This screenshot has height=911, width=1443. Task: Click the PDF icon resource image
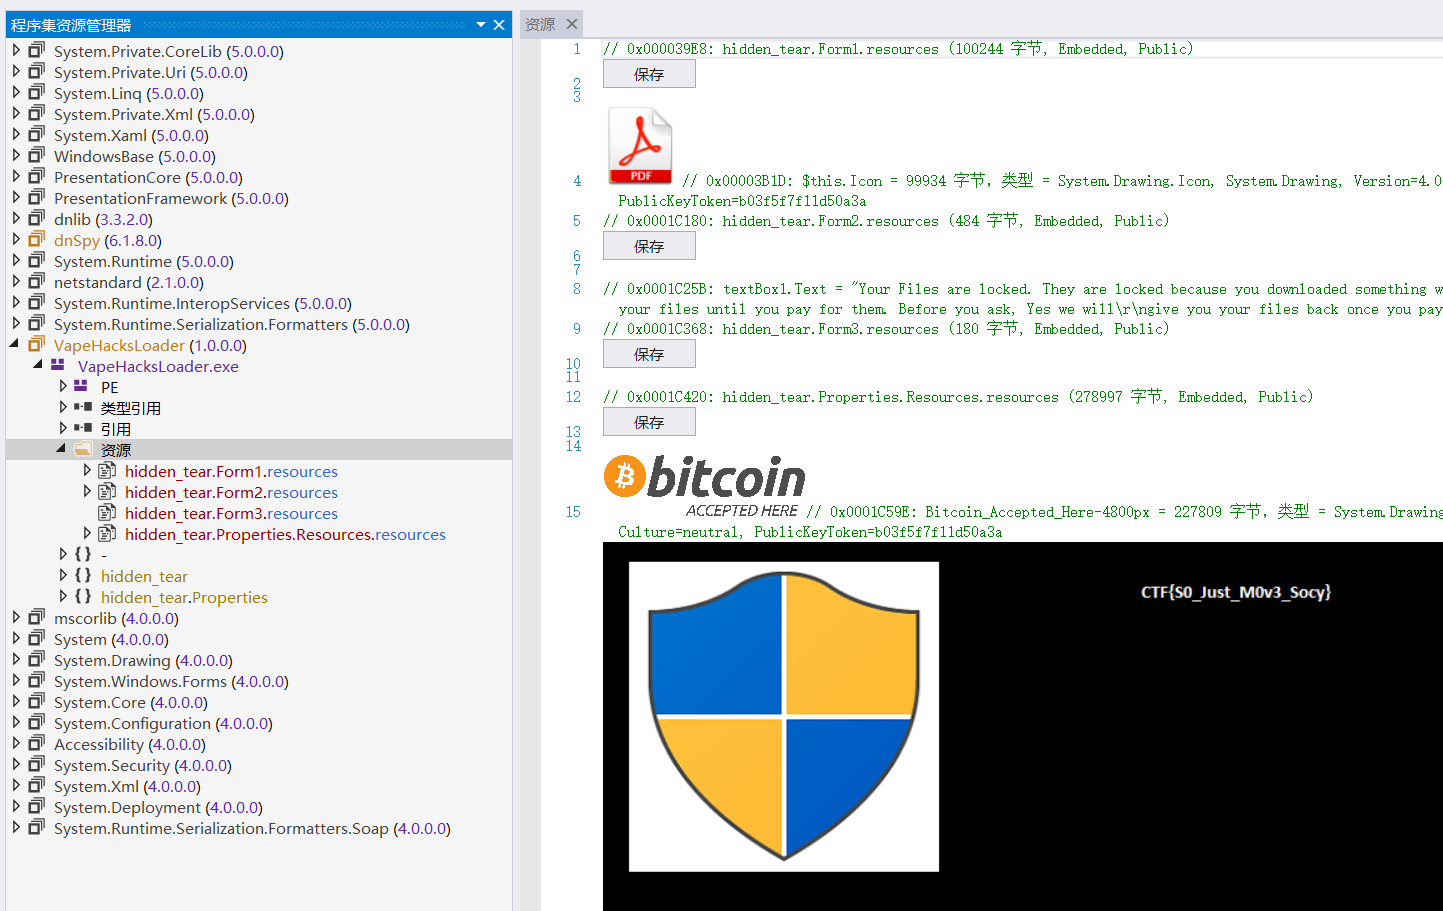pyautogui.click(x=640, y=146)
